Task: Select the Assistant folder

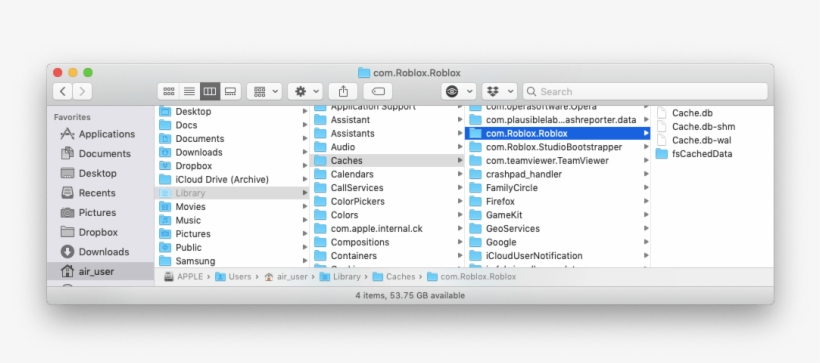Action: coord(388,120)
